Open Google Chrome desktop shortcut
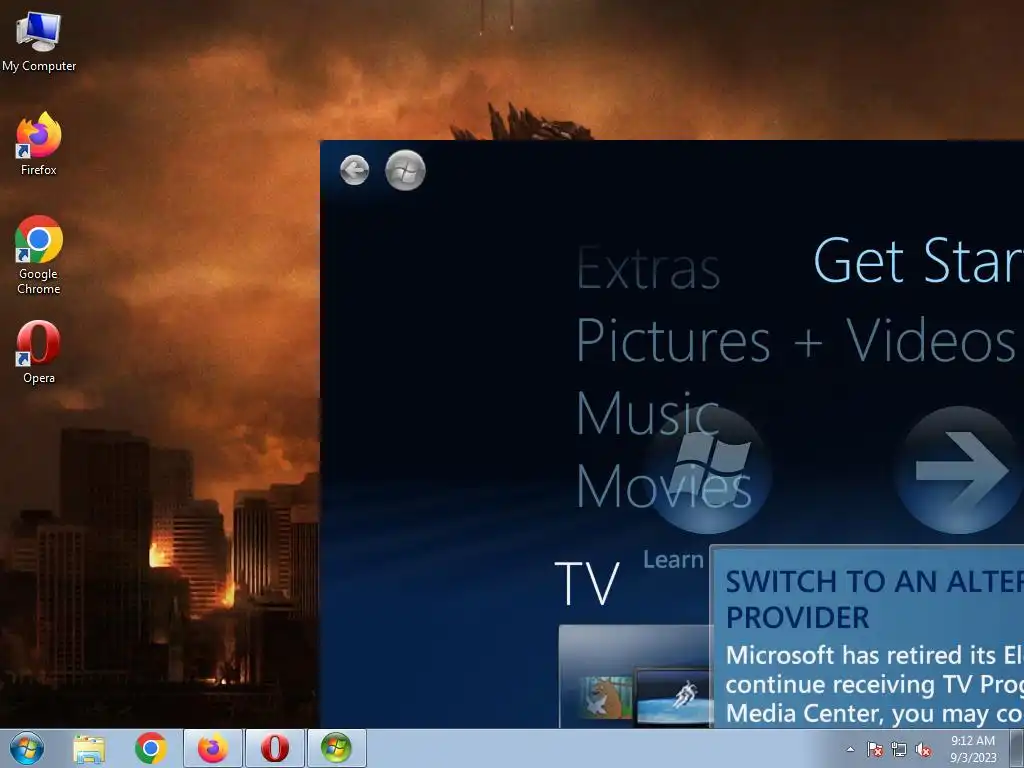This screenshot has height=768, width=1024. tap(39, 255)
